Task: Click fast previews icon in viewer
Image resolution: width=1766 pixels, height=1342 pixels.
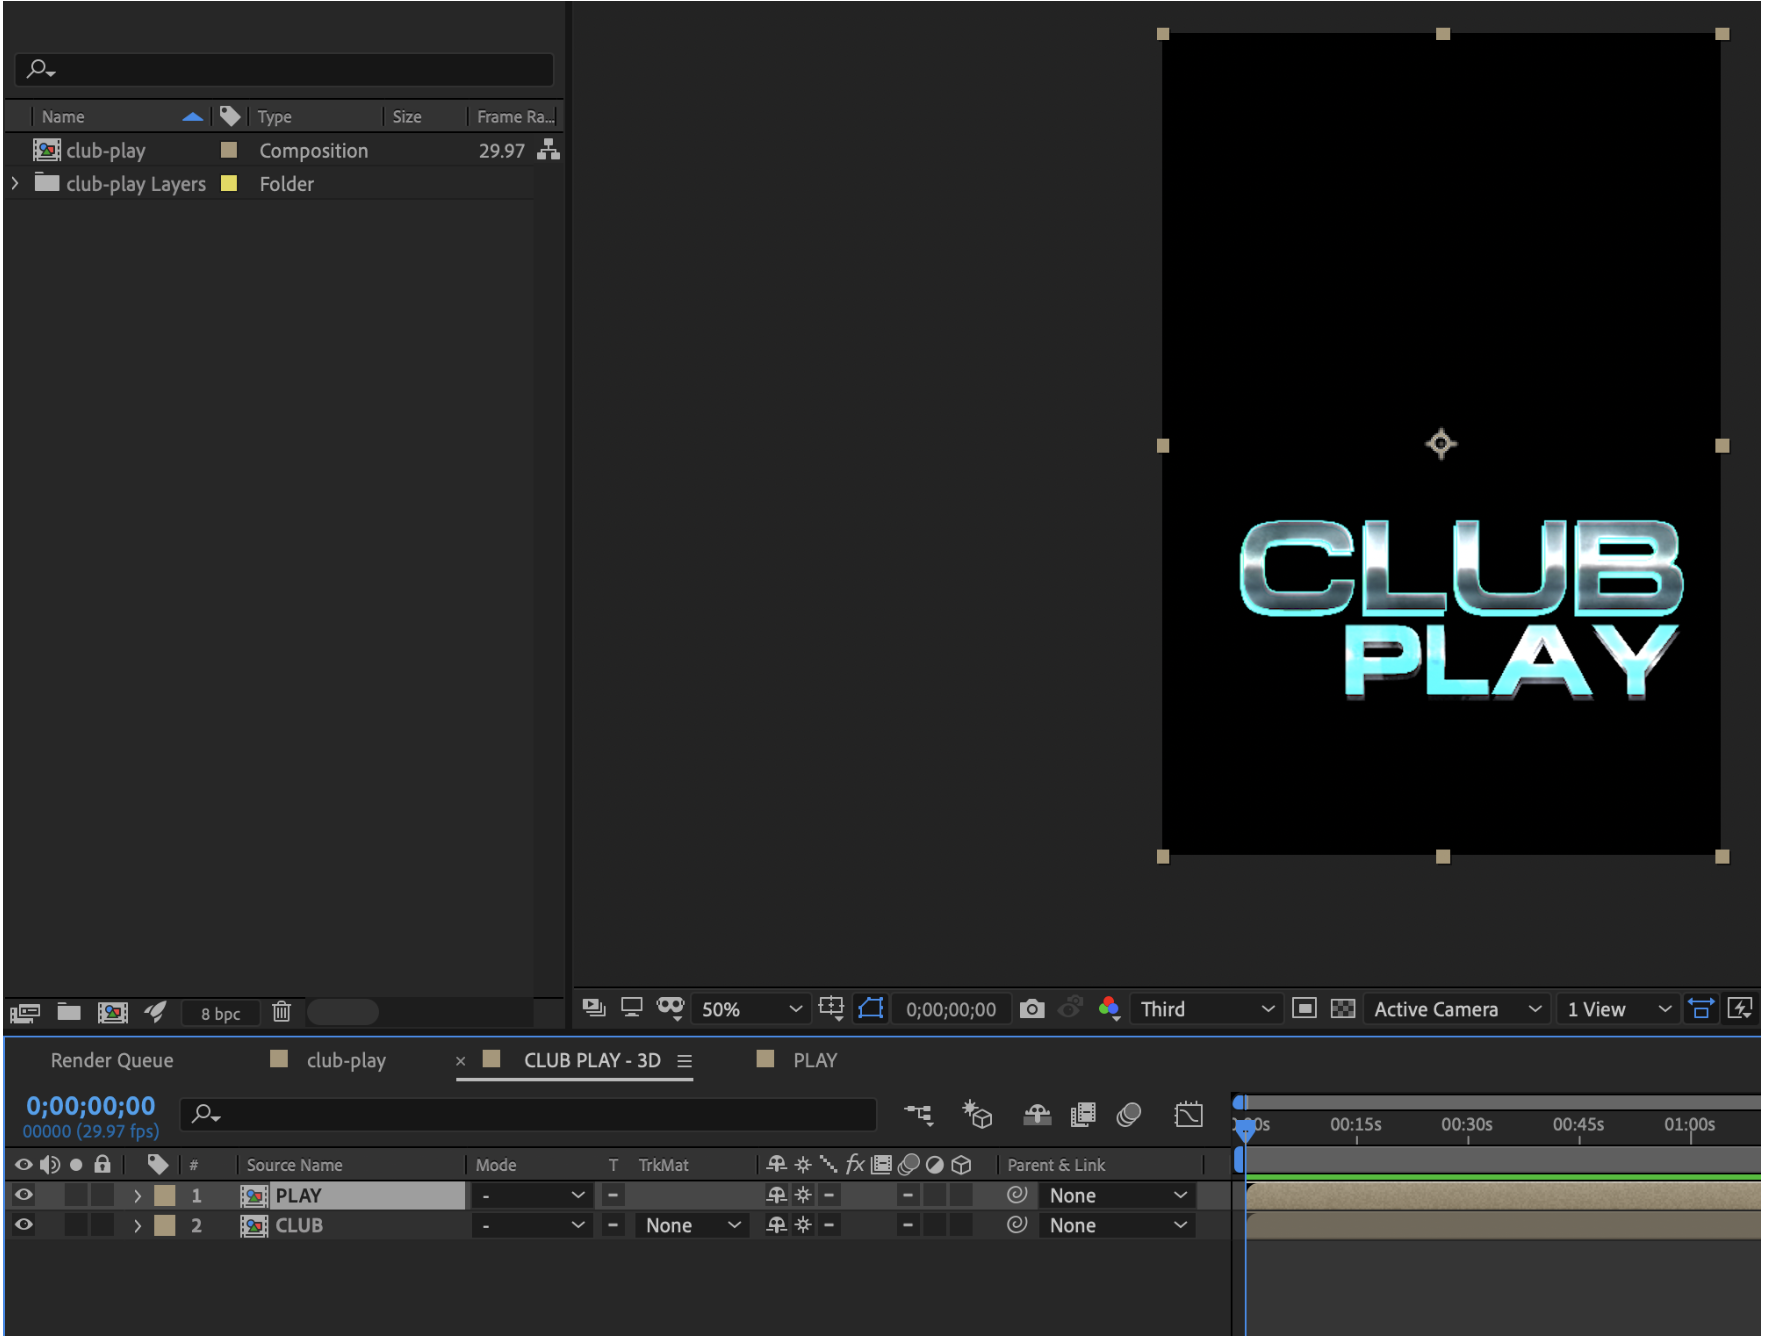Action: [x=1740, y=1008]
